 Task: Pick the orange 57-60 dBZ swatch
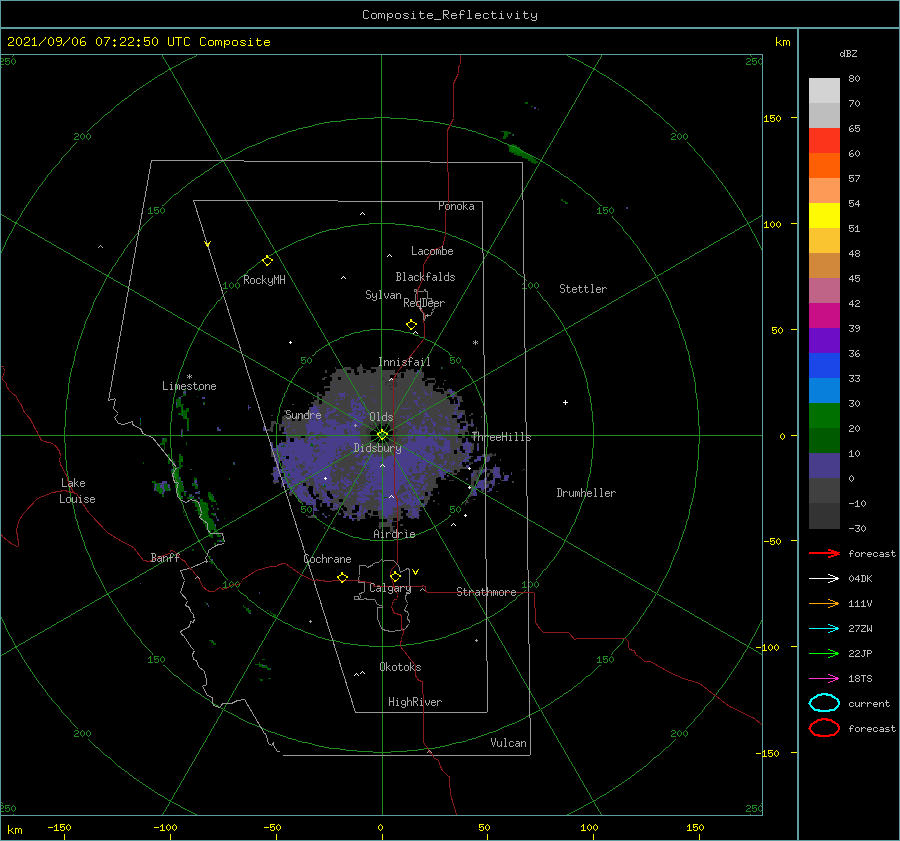824,166
